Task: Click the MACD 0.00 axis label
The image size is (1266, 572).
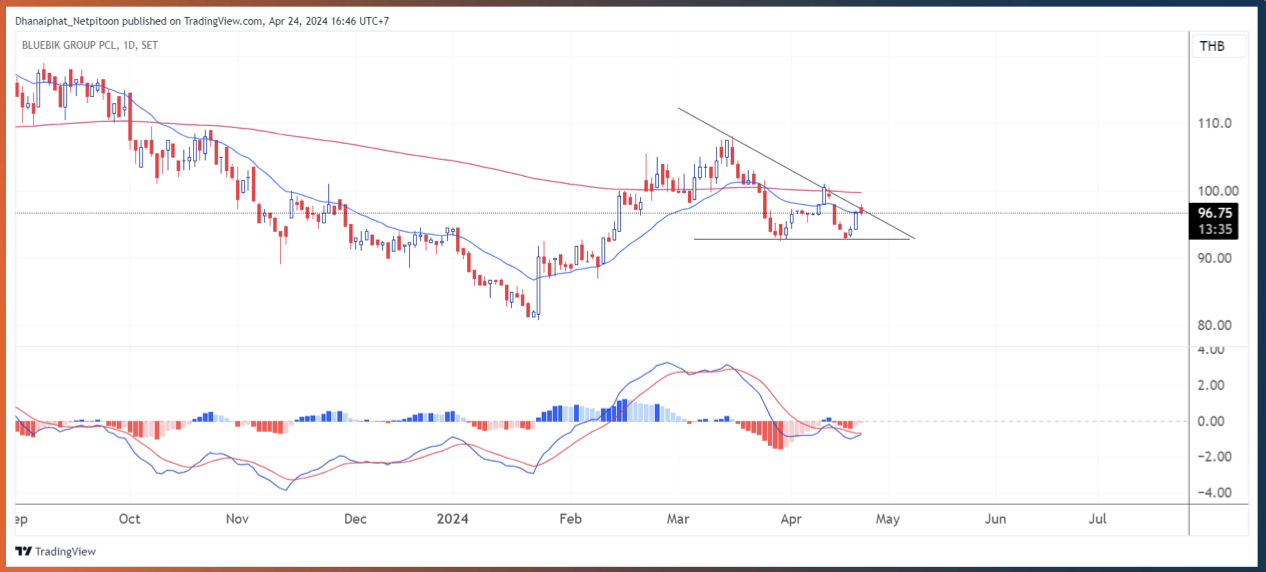Action: click(x=1211, y=421)
